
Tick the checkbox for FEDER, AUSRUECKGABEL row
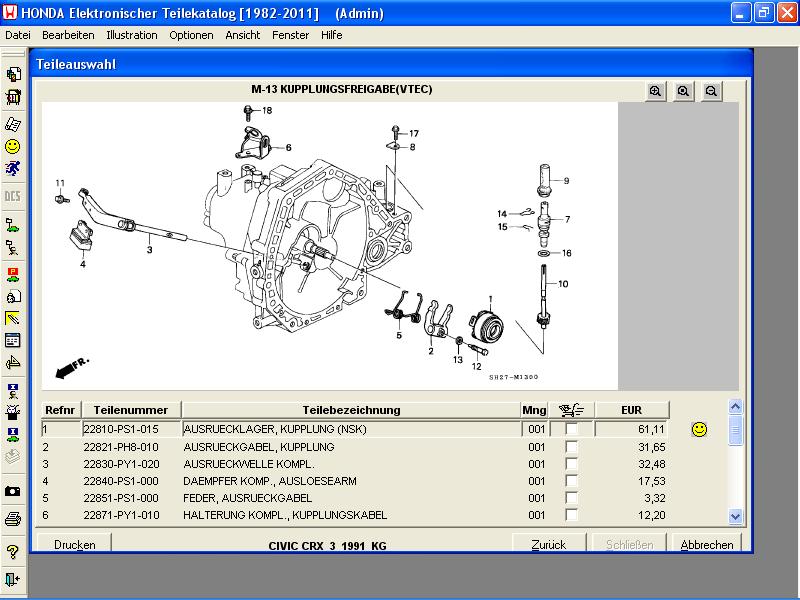point(571,498)
